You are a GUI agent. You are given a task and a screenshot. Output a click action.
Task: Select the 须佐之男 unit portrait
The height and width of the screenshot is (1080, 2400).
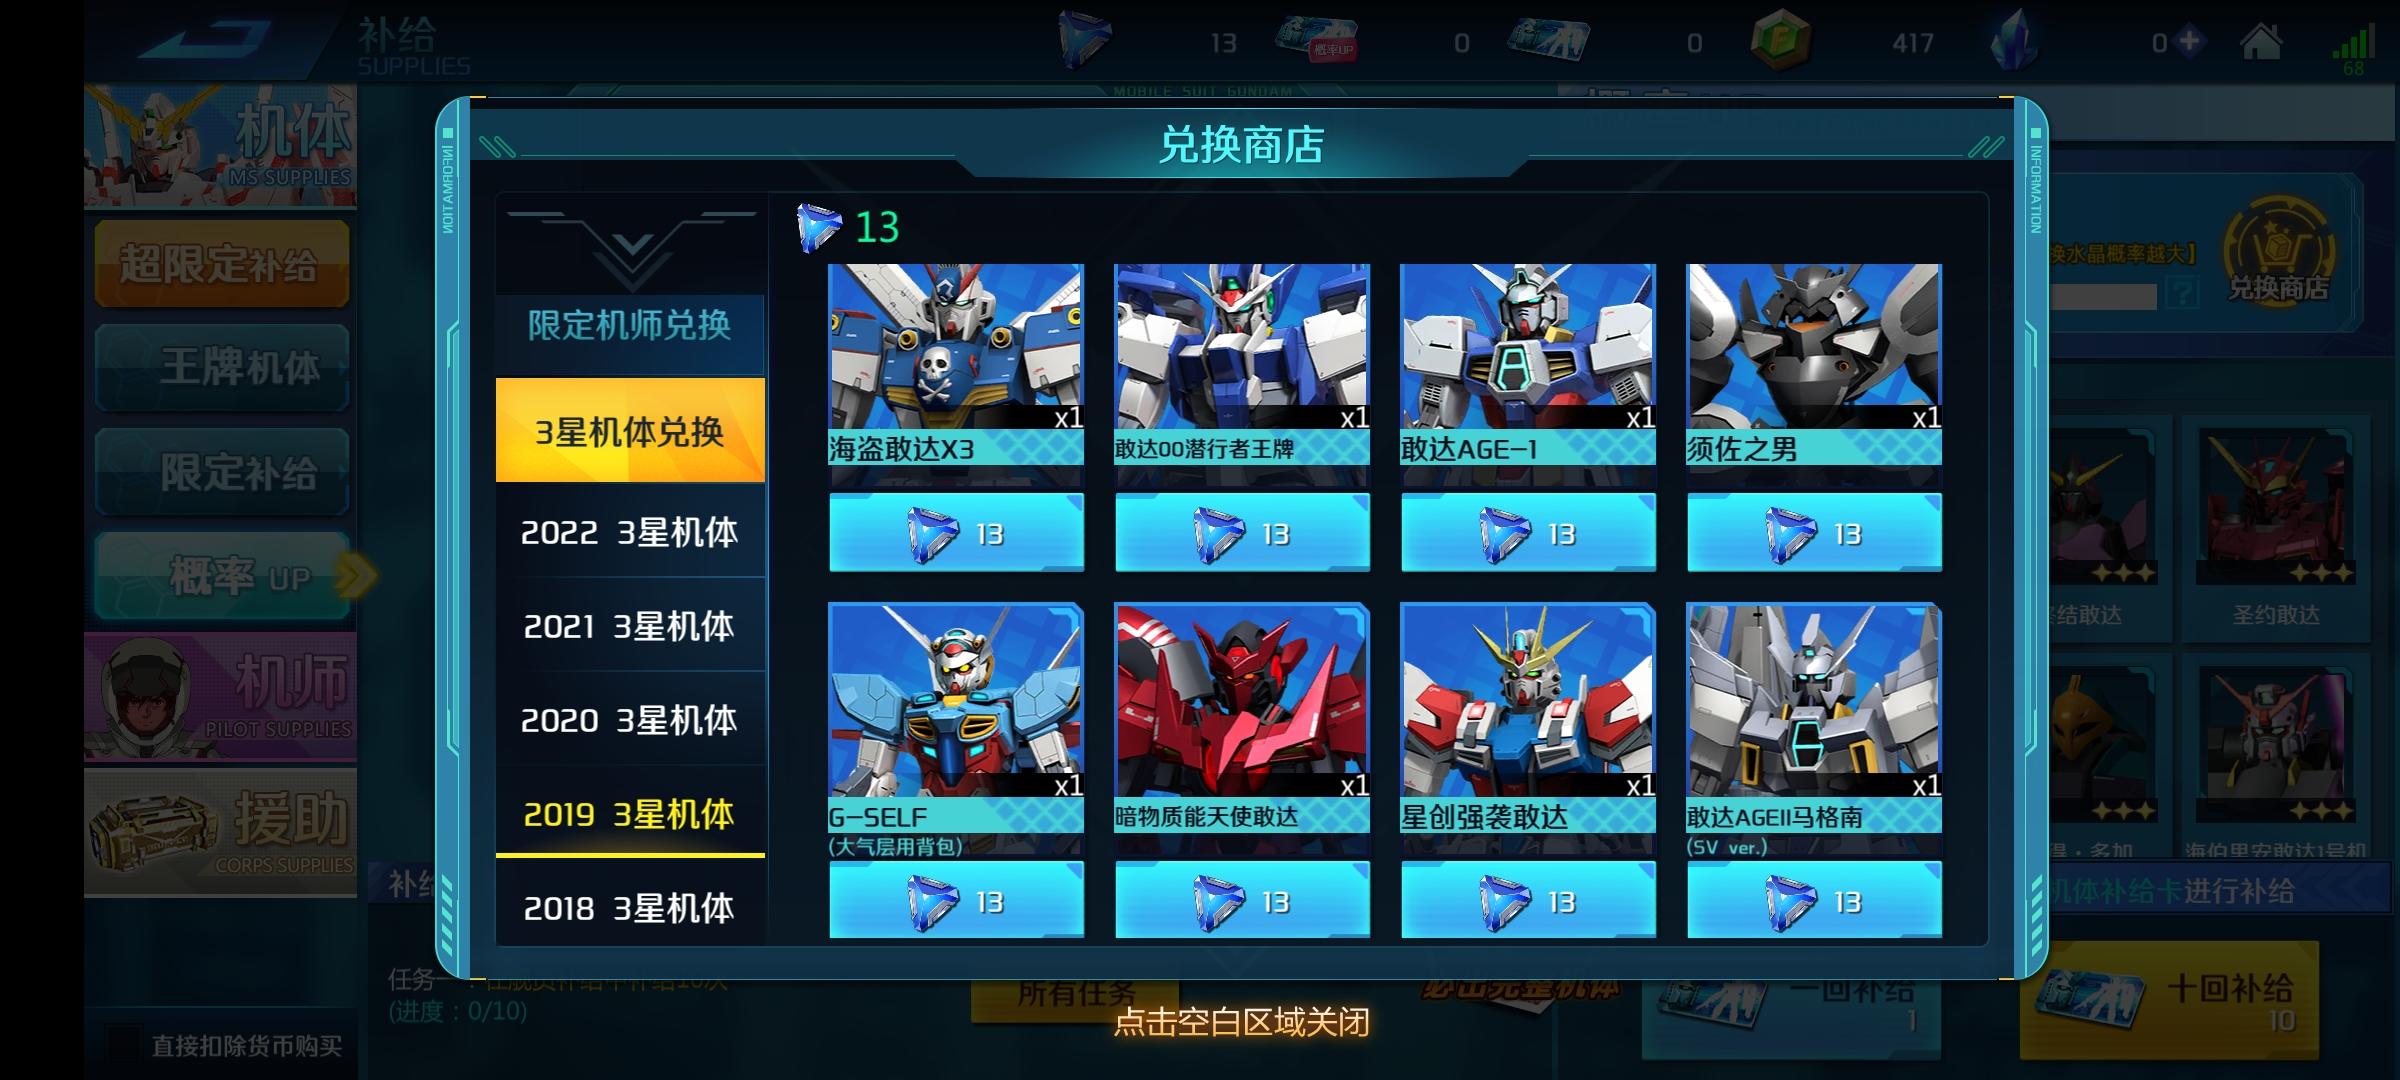pos(1814,347)
